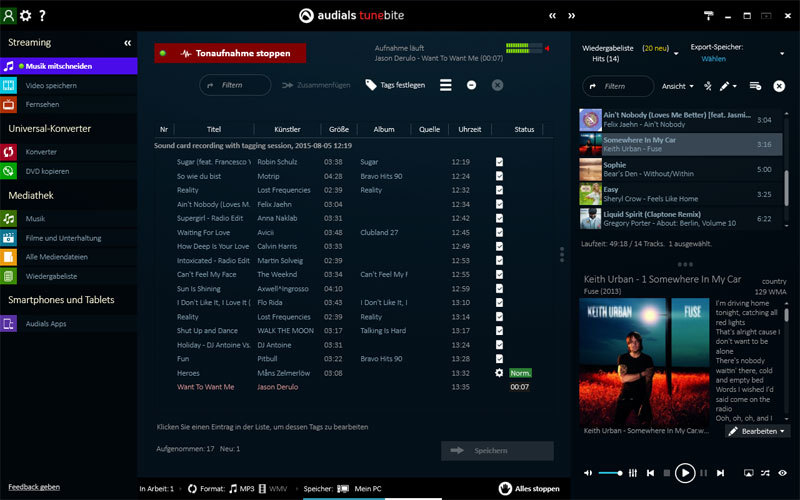
Task: Open the skin paint roller icon
Action: click(x=709, y=15)
